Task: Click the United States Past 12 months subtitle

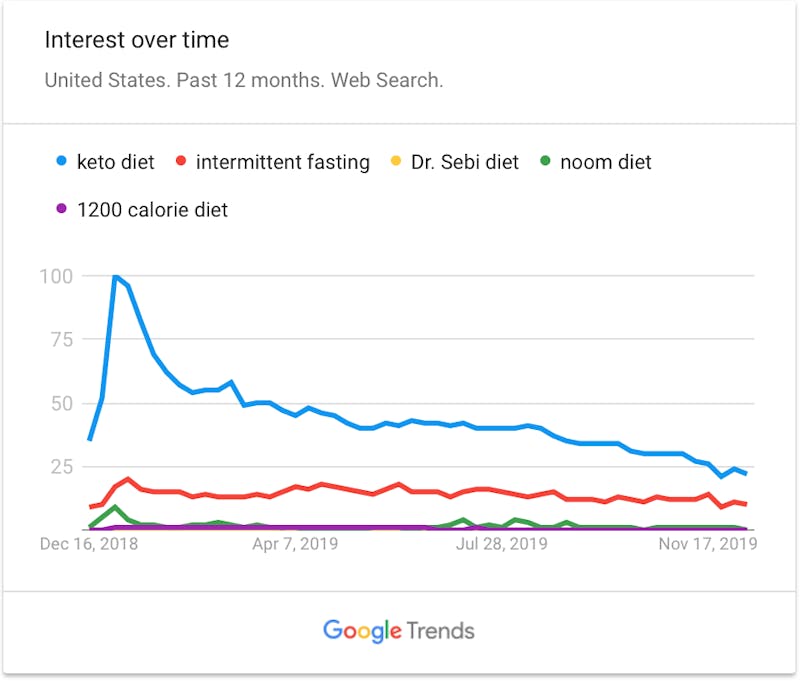Action: click(244, 80)
